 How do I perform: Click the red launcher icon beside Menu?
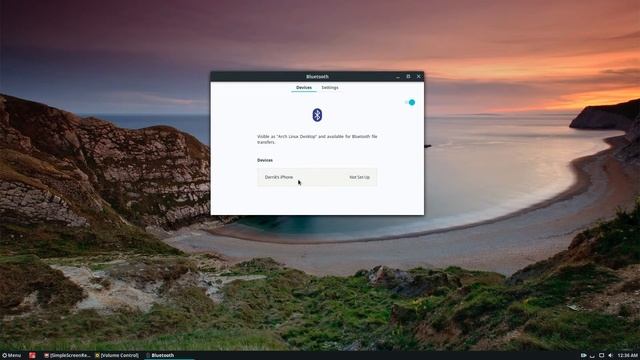pyautogui.click(x=32, y=356)
